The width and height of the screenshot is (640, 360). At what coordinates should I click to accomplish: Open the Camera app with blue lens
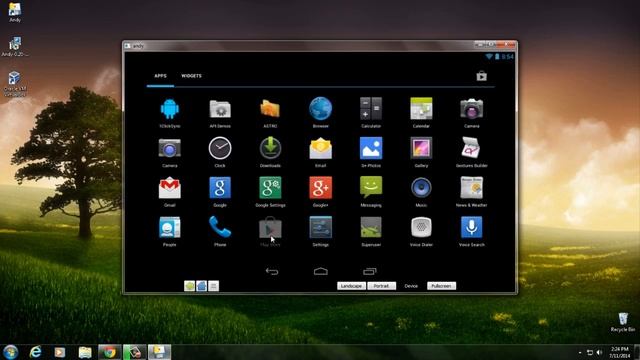click(170, 149)
